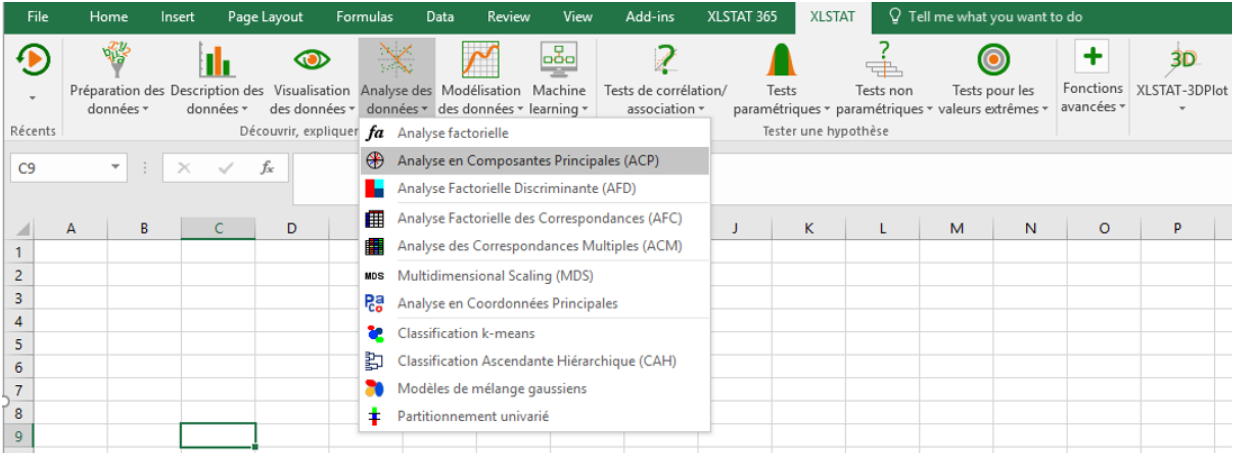The image size is (1236, 453).
Task: Click the Machine learning icon
Action: 558,60
